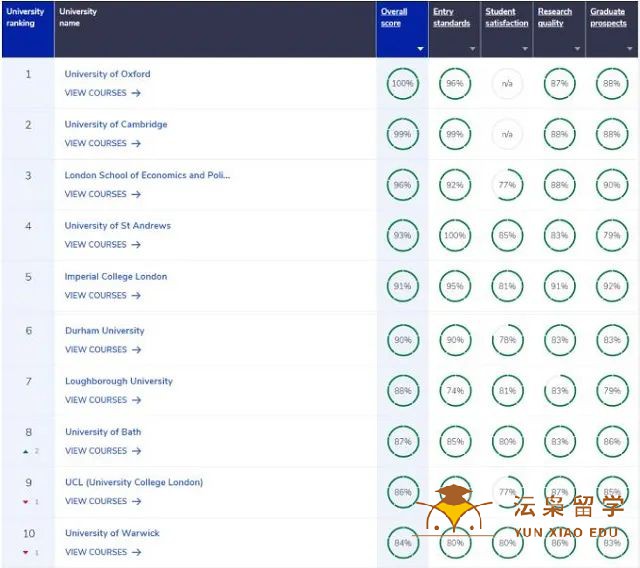Viewport: 640px width, 568px height.
Task: Open the University of Cambridge link
Action: coord(116,124)
